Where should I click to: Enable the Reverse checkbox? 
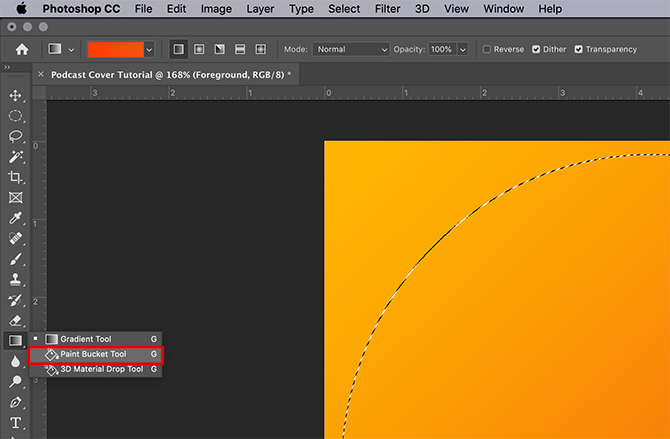[487, 49]
